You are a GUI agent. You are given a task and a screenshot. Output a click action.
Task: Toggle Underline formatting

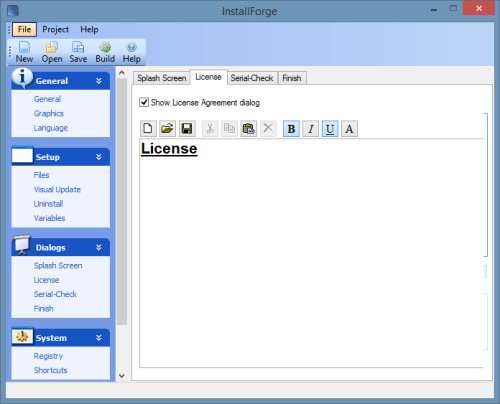coord(330,129)
